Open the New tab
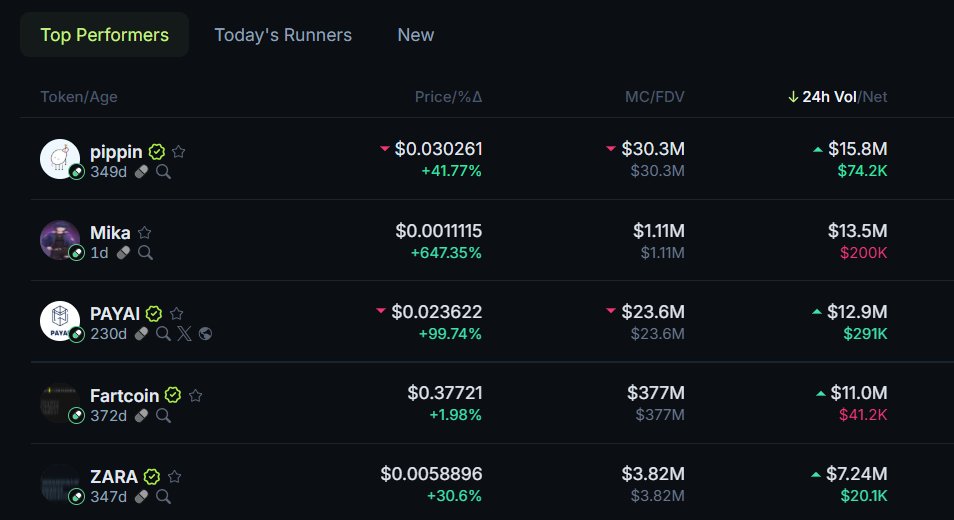The width and height of the screenshot is (954, 520). (416, 35)
